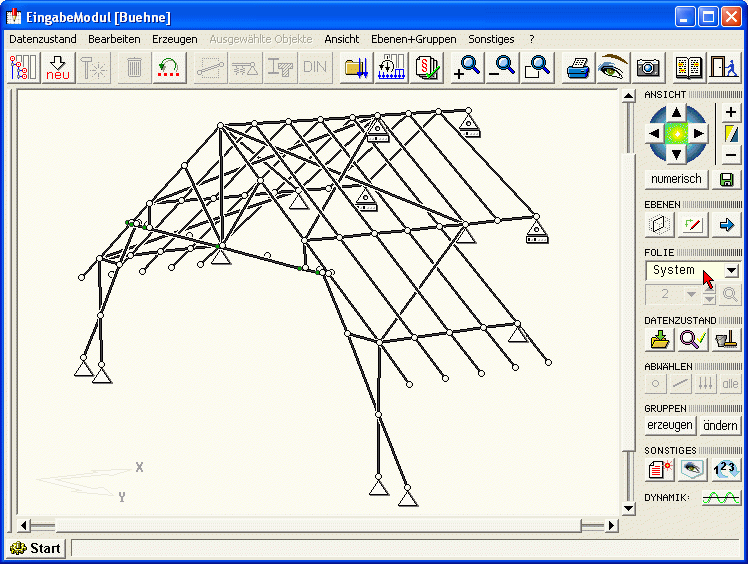This screenshot has width=748, height=564.
Task: Open the Folie 'System' dropdown
Action: [x=730, y=270]
